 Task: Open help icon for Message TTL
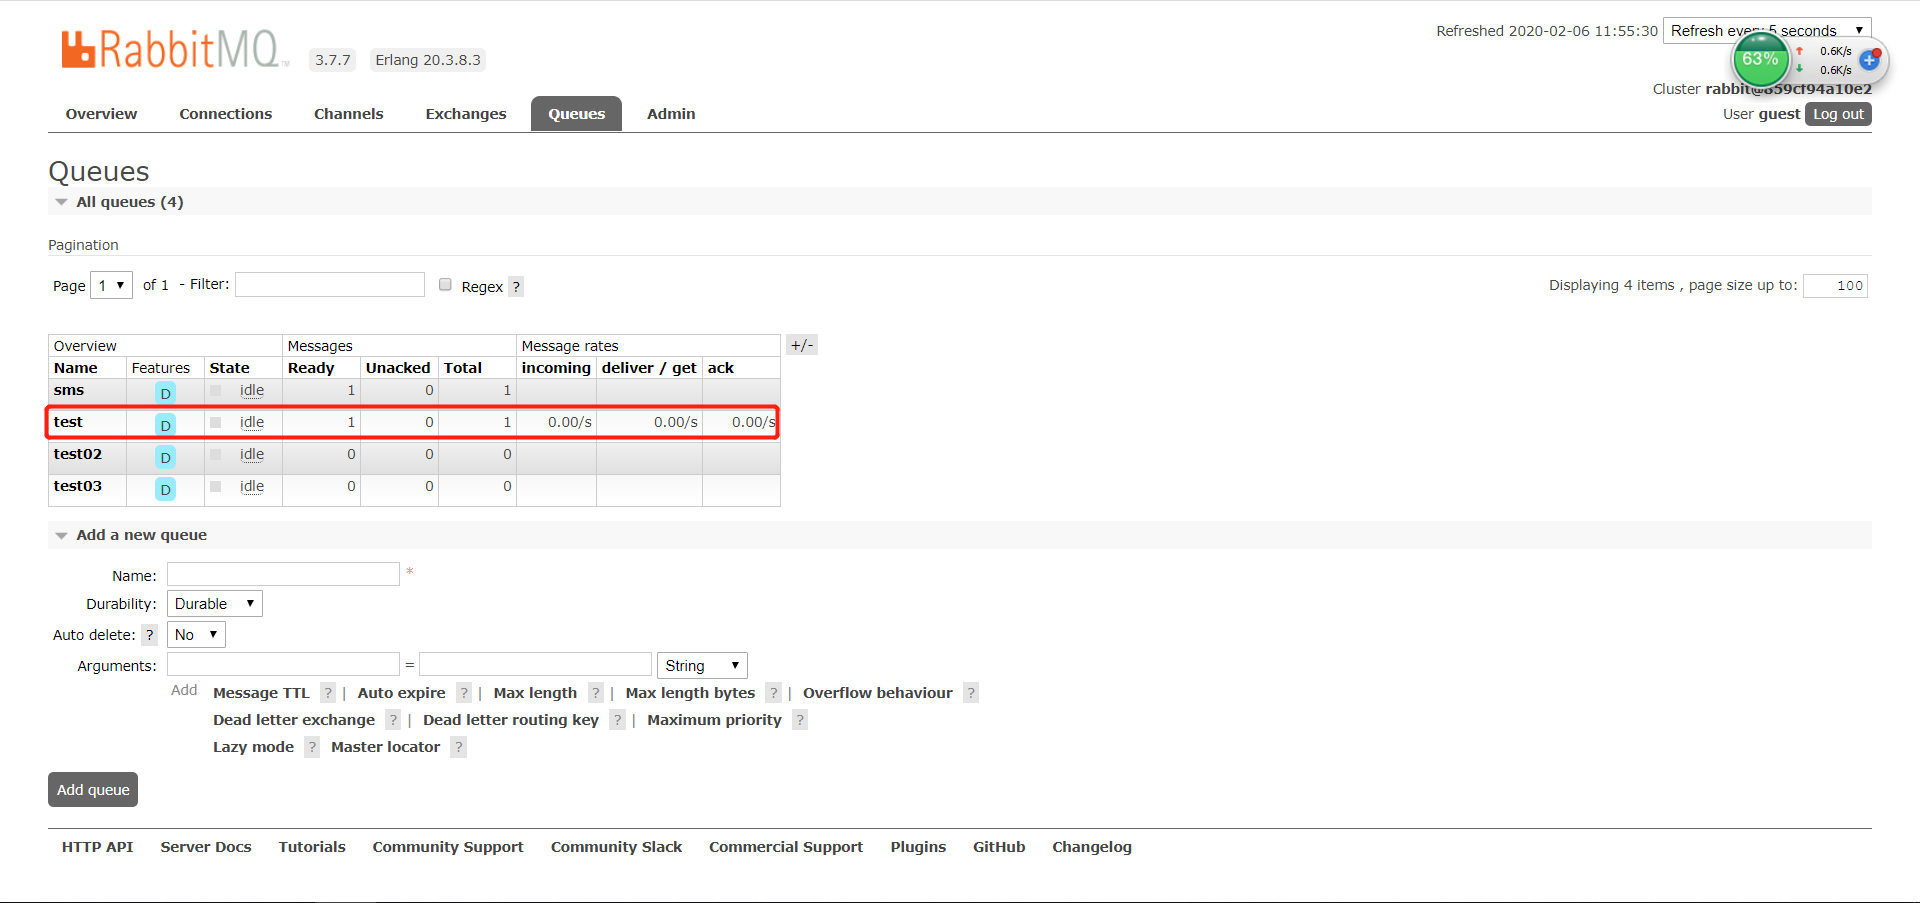pyautogui.click(x=328, y=693)
